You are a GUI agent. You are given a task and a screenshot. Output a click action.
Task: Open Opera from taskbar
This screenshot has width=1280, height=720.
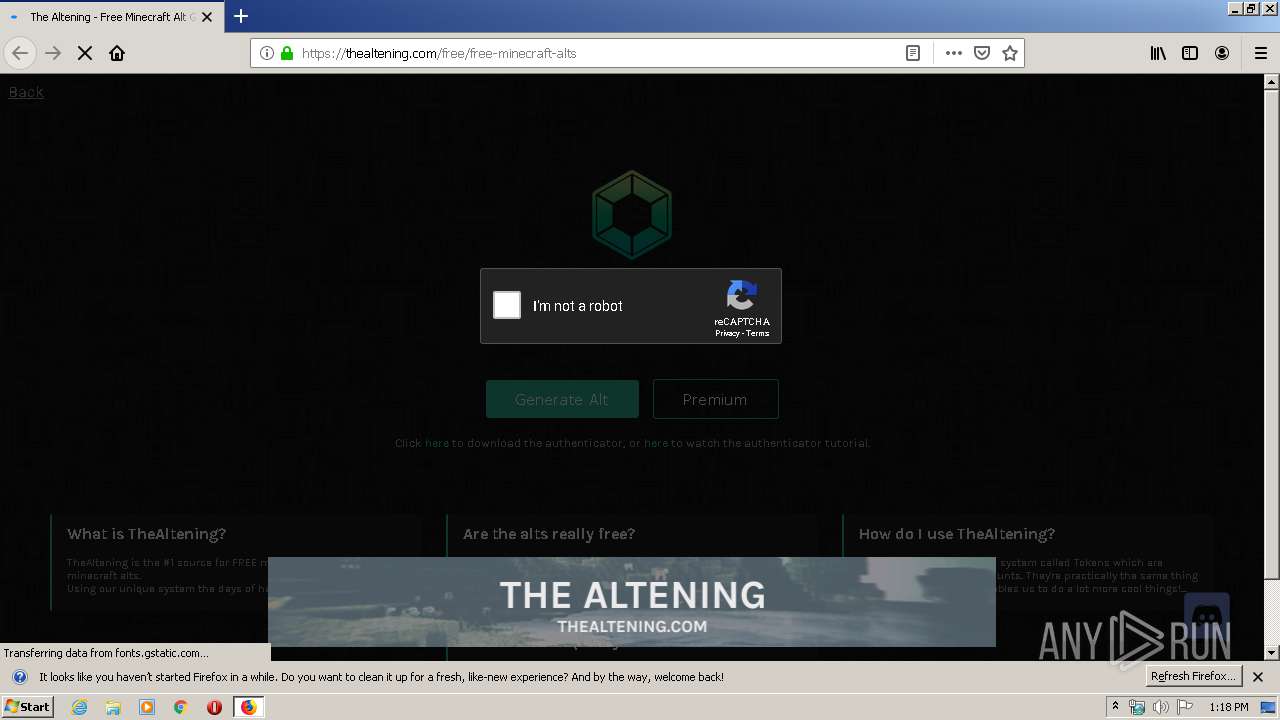[x=214, y=707]
